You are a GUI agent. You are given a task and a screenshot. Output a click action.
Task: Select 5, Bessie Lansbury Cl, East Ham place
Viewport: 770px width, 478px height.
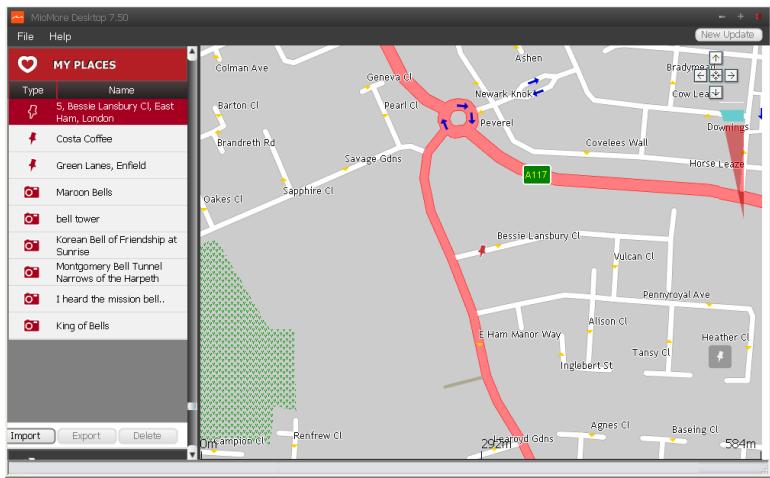(98, 112)
